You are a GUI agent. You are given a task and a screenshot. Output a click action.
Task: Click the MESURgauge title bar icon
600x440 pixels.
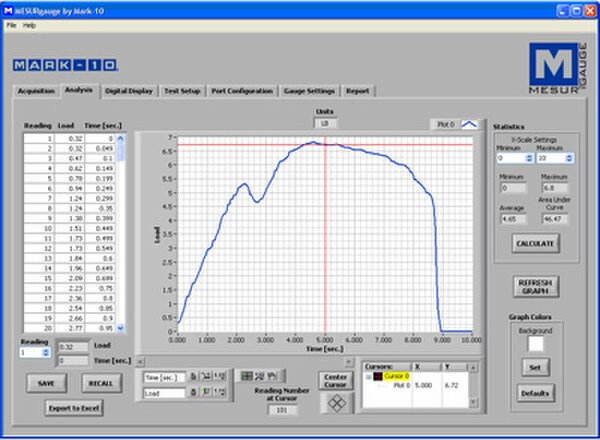8,11
